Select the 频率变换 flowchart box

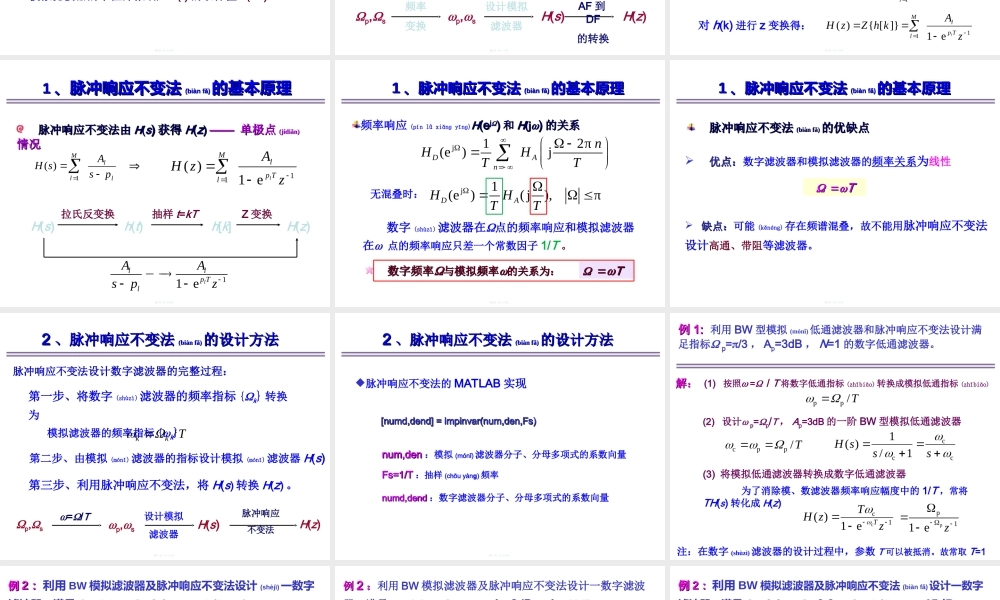(415, 13)
